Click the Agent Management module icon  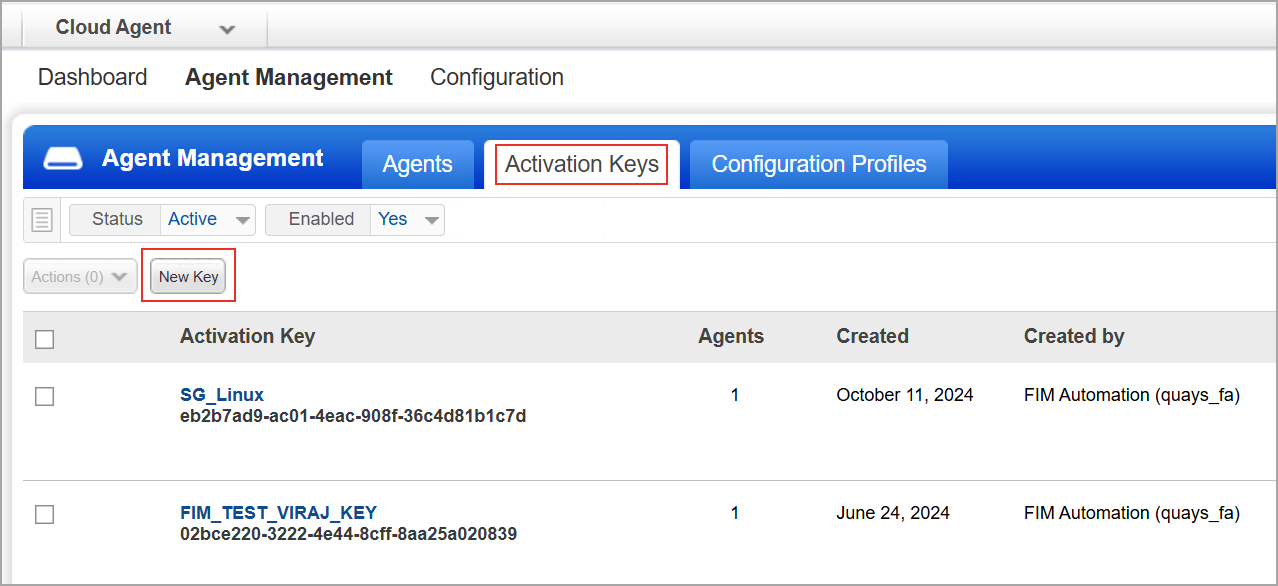63,159
